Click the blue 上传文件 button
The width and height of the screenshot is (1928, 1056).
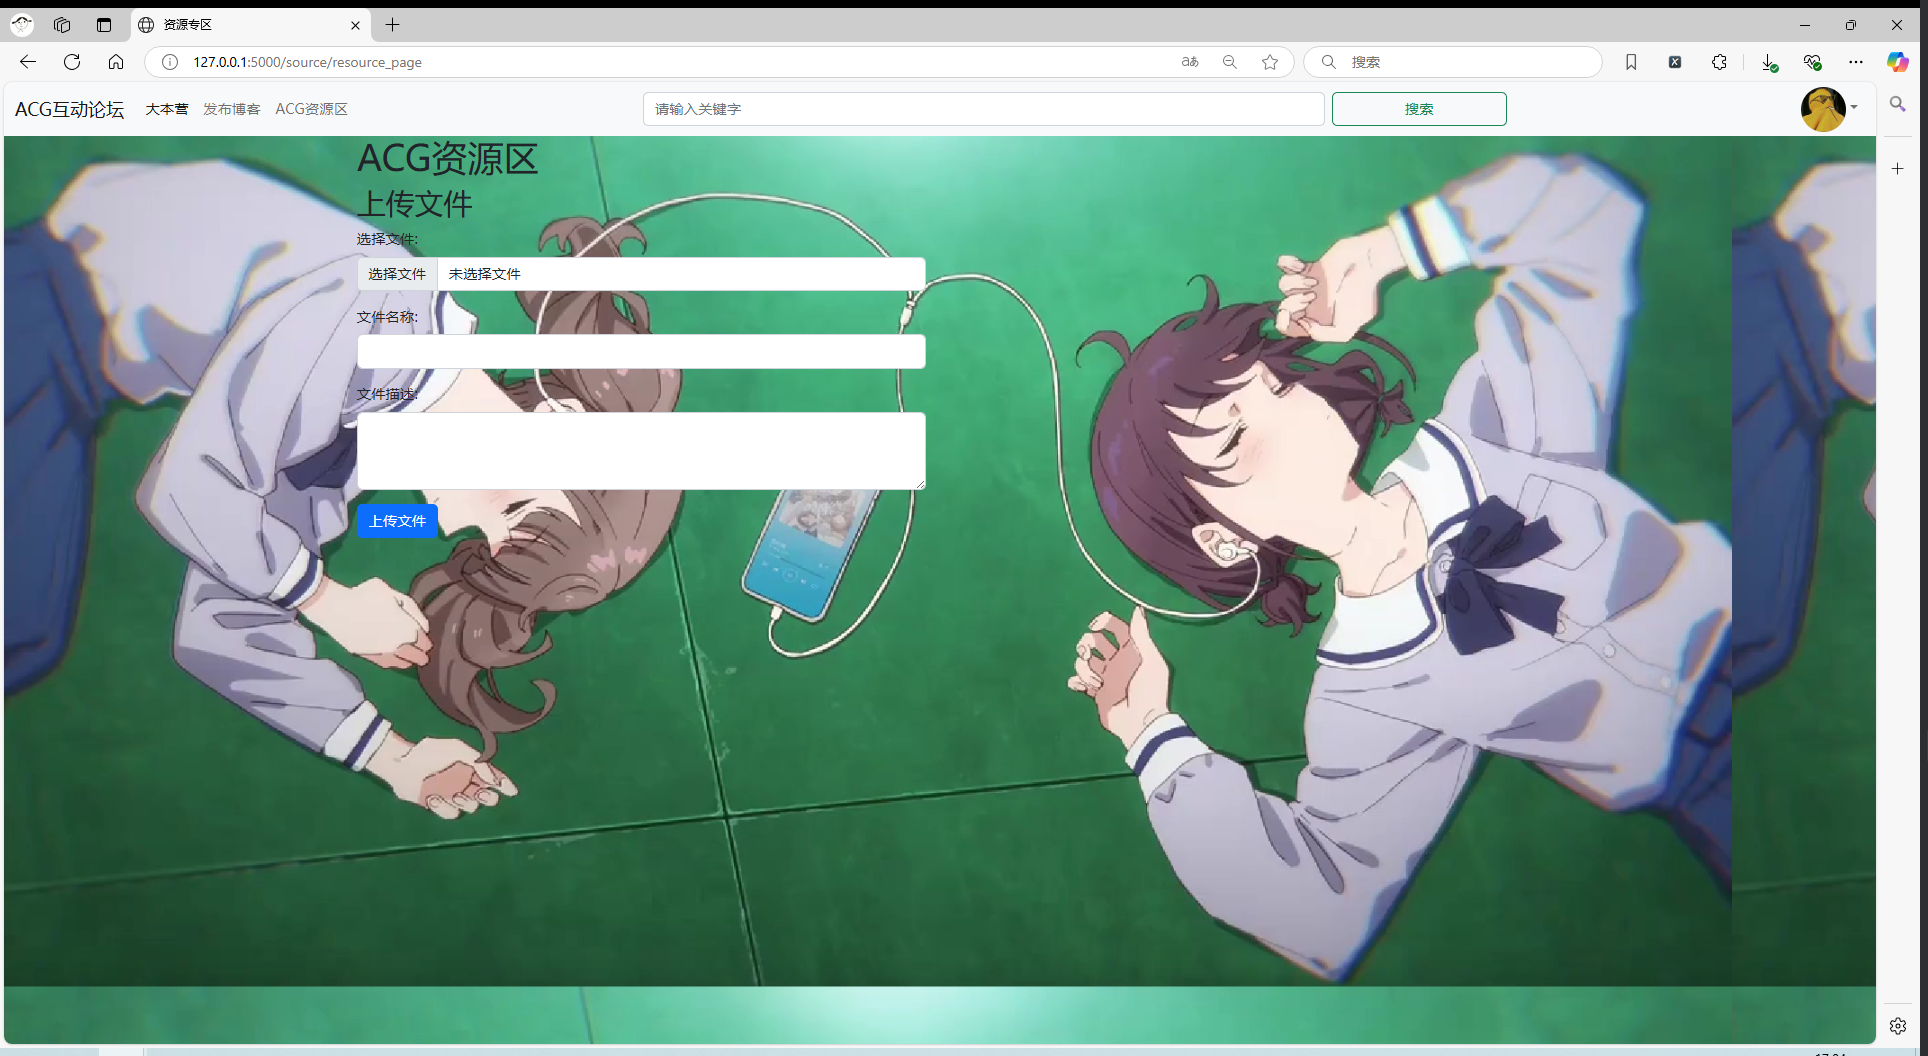coord(397,521)
